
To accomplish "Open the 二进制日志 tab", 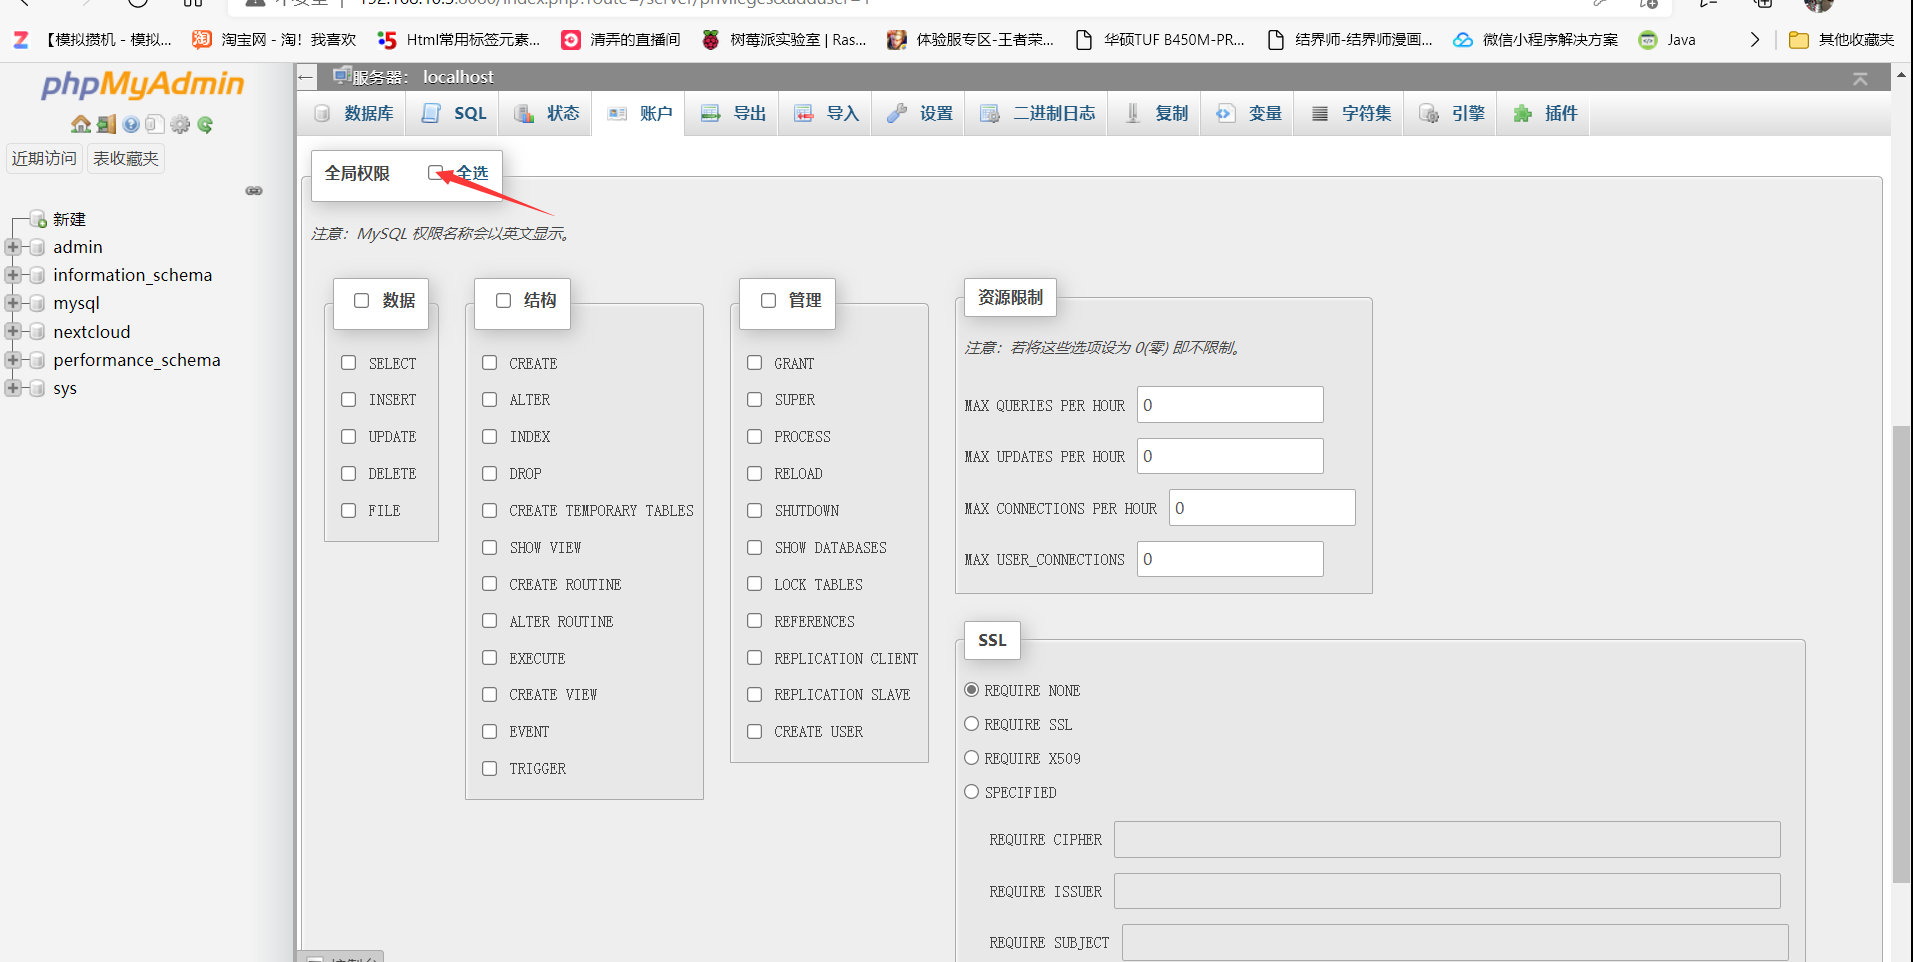I will click(1038, 114).
